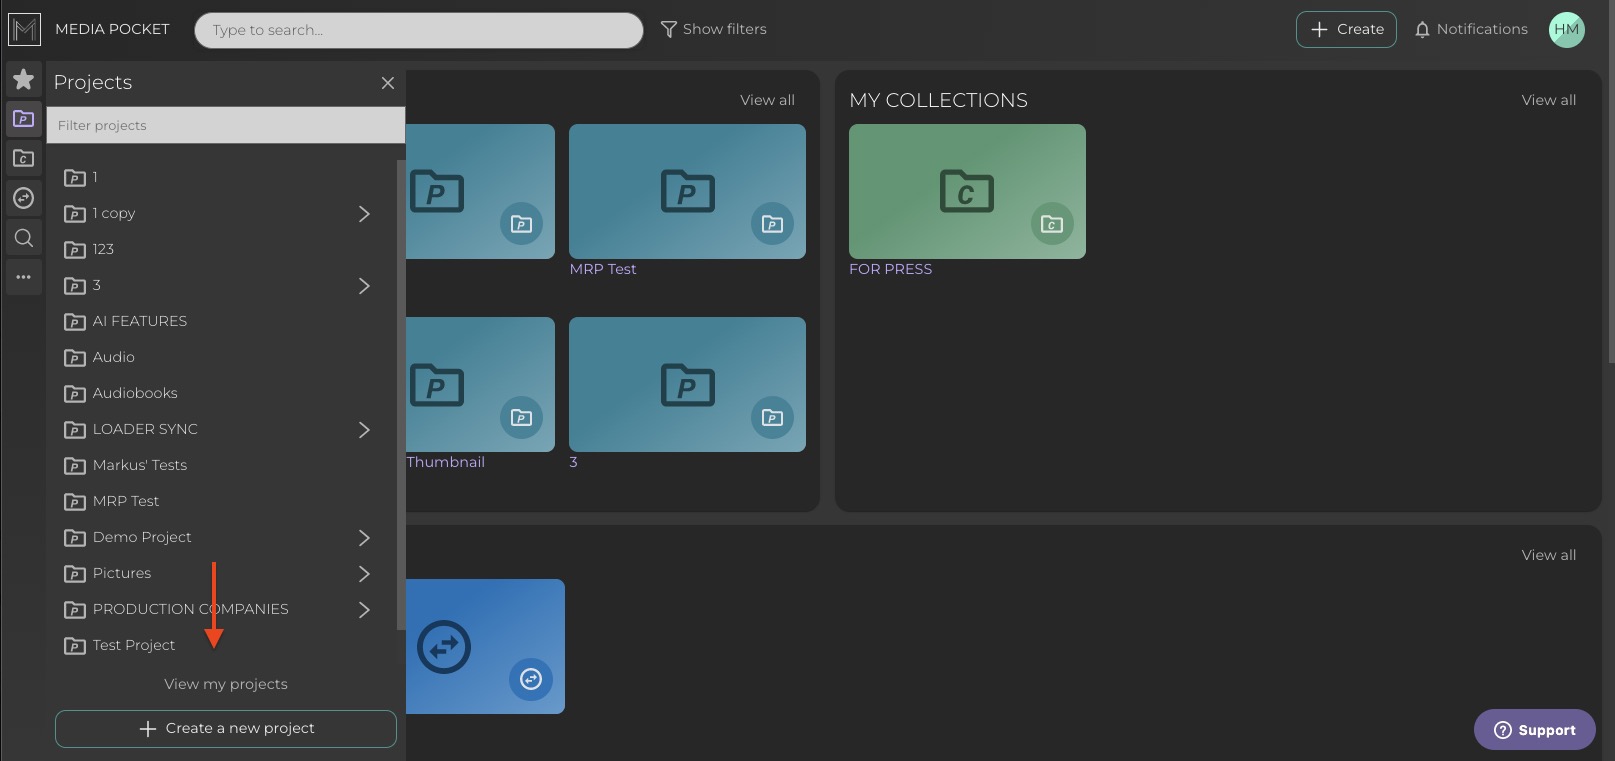This screenshot has height=761, width=1615.
Task: Click the transfers swap sidebar icon
Action: click(x=24, y=198)
